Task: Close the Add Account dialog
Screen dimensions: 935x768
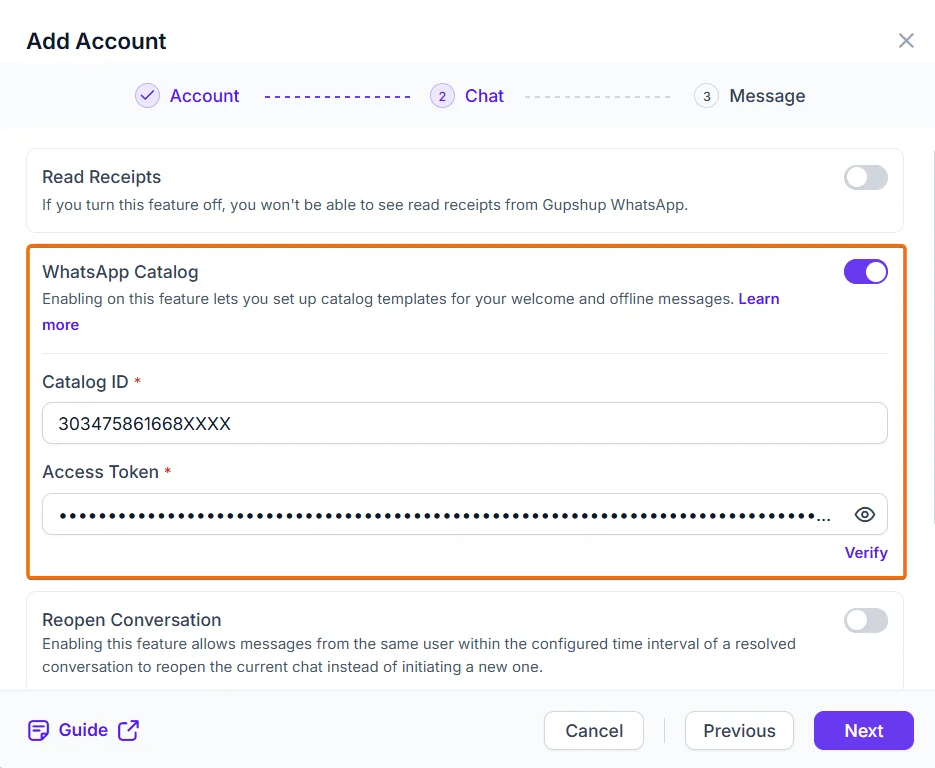Action: pos(906,41)
